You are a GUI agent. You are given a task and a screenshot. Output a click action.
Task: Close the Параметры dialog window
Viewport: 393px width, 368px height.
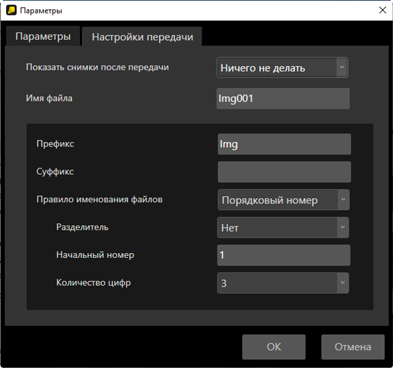tap(382, 10)
